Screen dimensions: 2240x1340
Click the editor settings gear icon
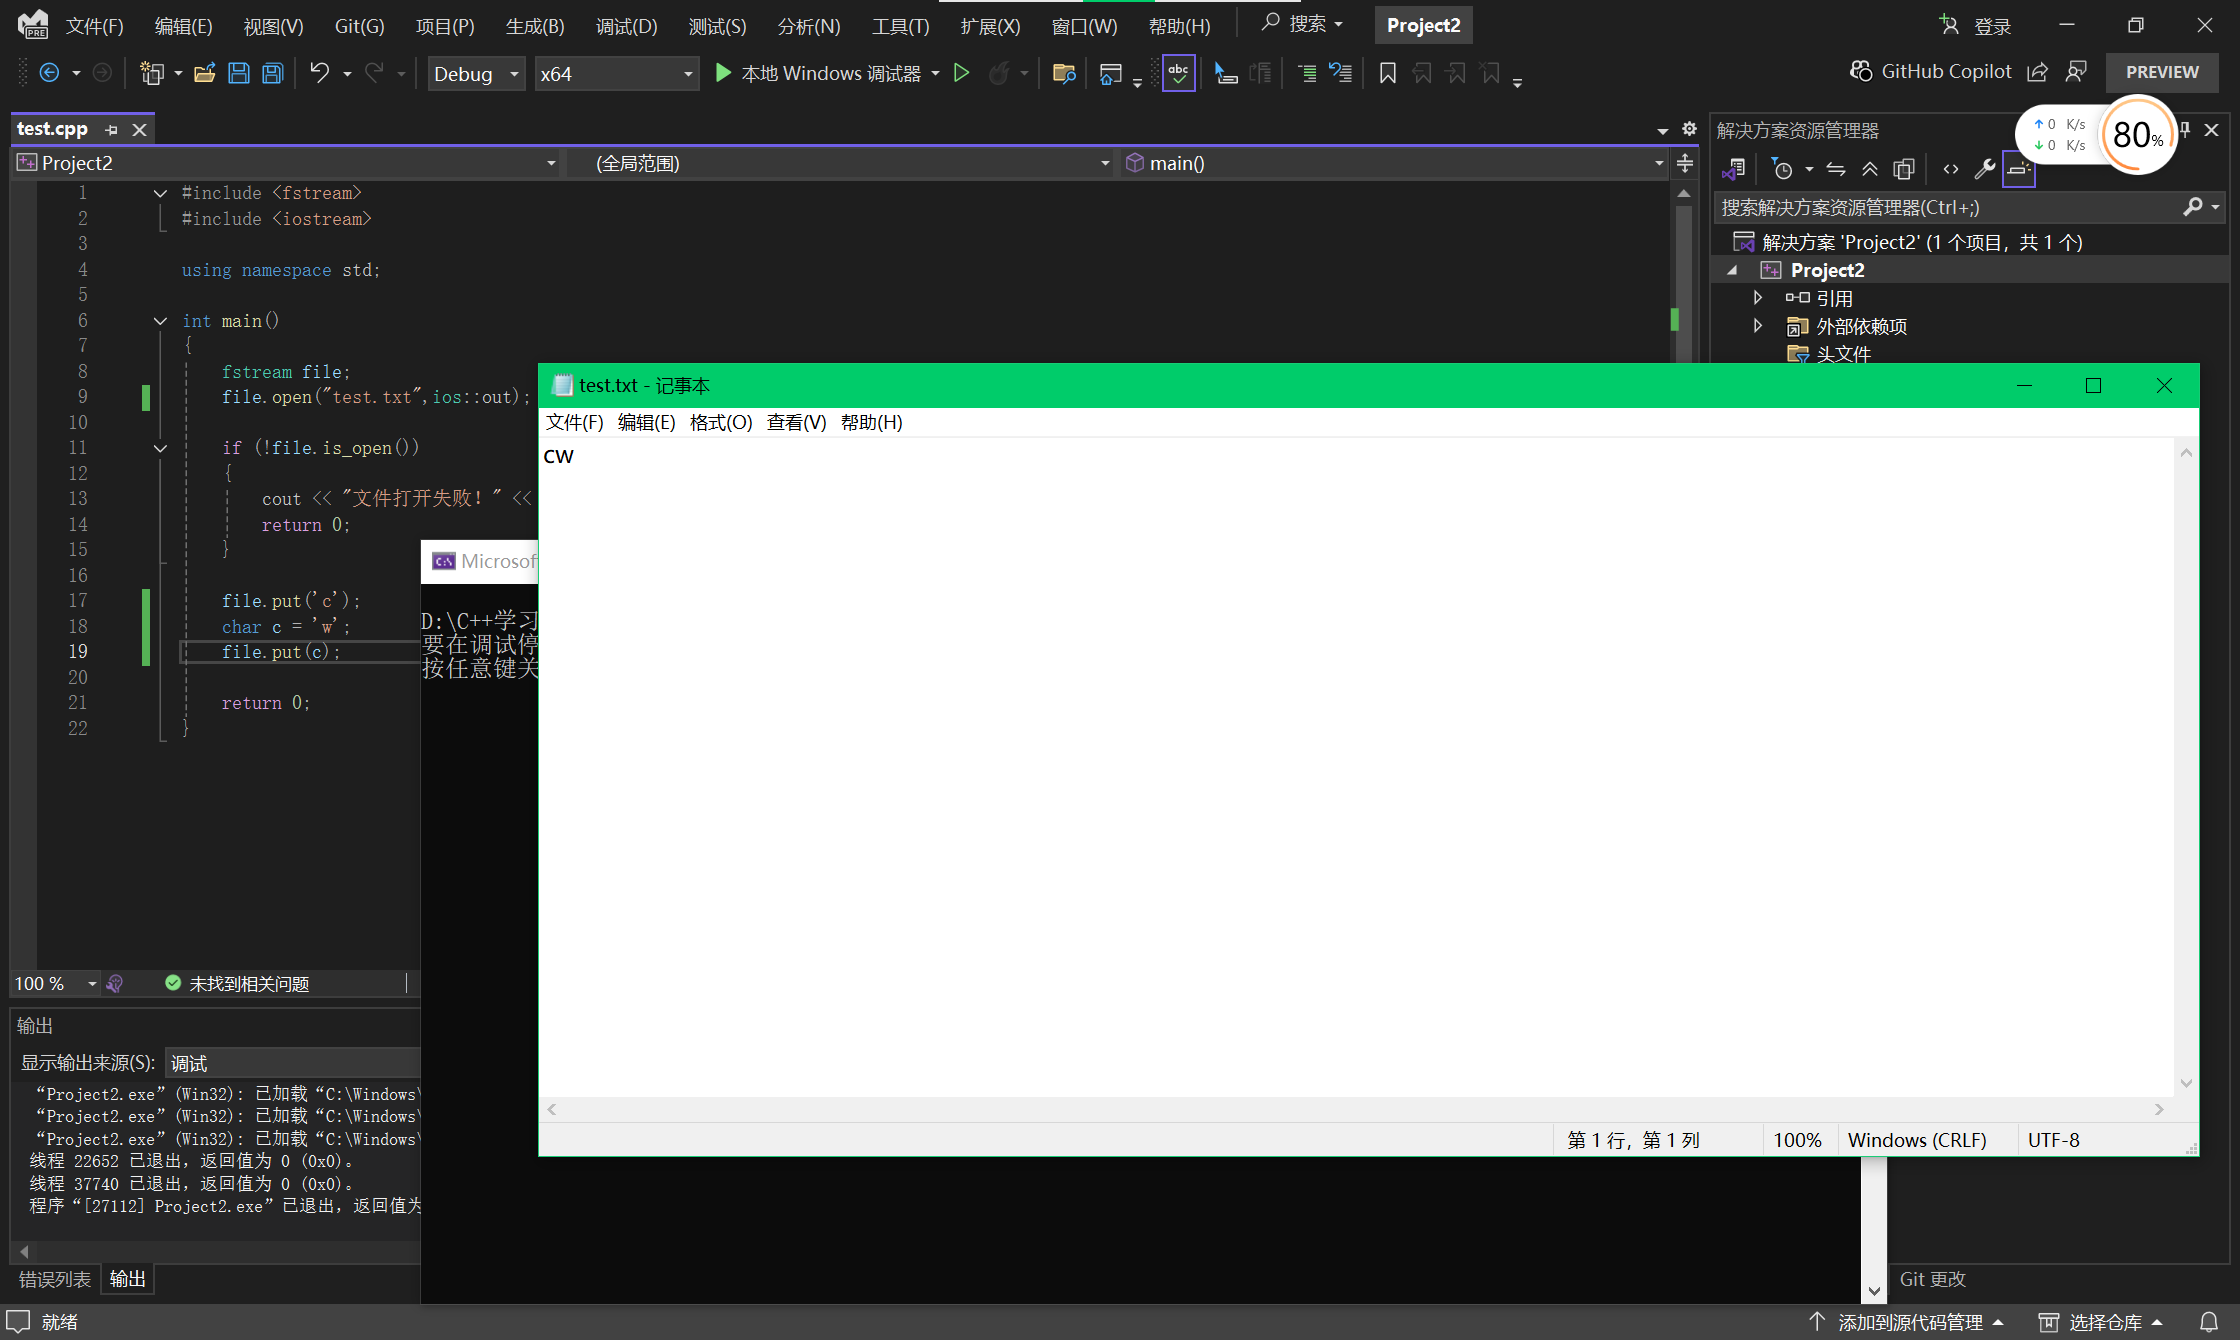[1689, 129]
